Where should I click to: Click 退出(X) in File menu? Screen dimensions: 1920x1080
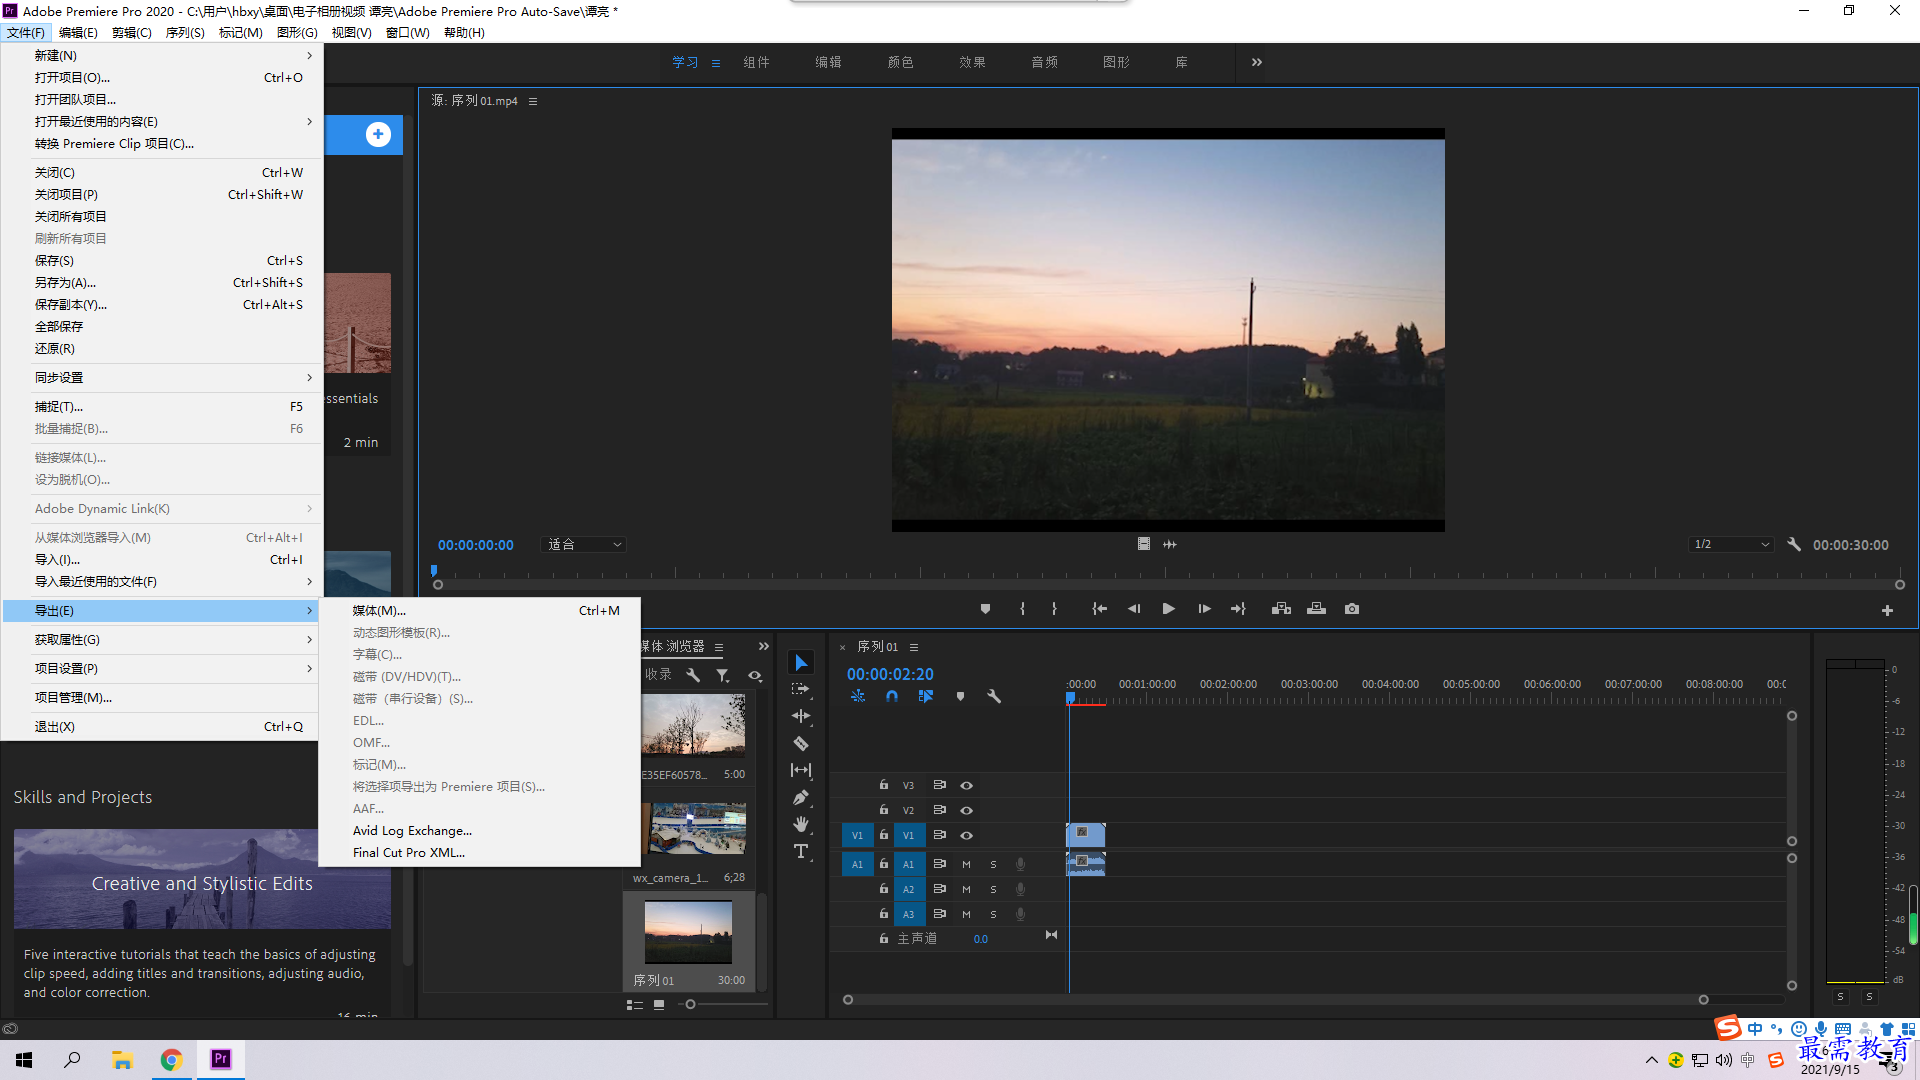click(x=161, y=726)
